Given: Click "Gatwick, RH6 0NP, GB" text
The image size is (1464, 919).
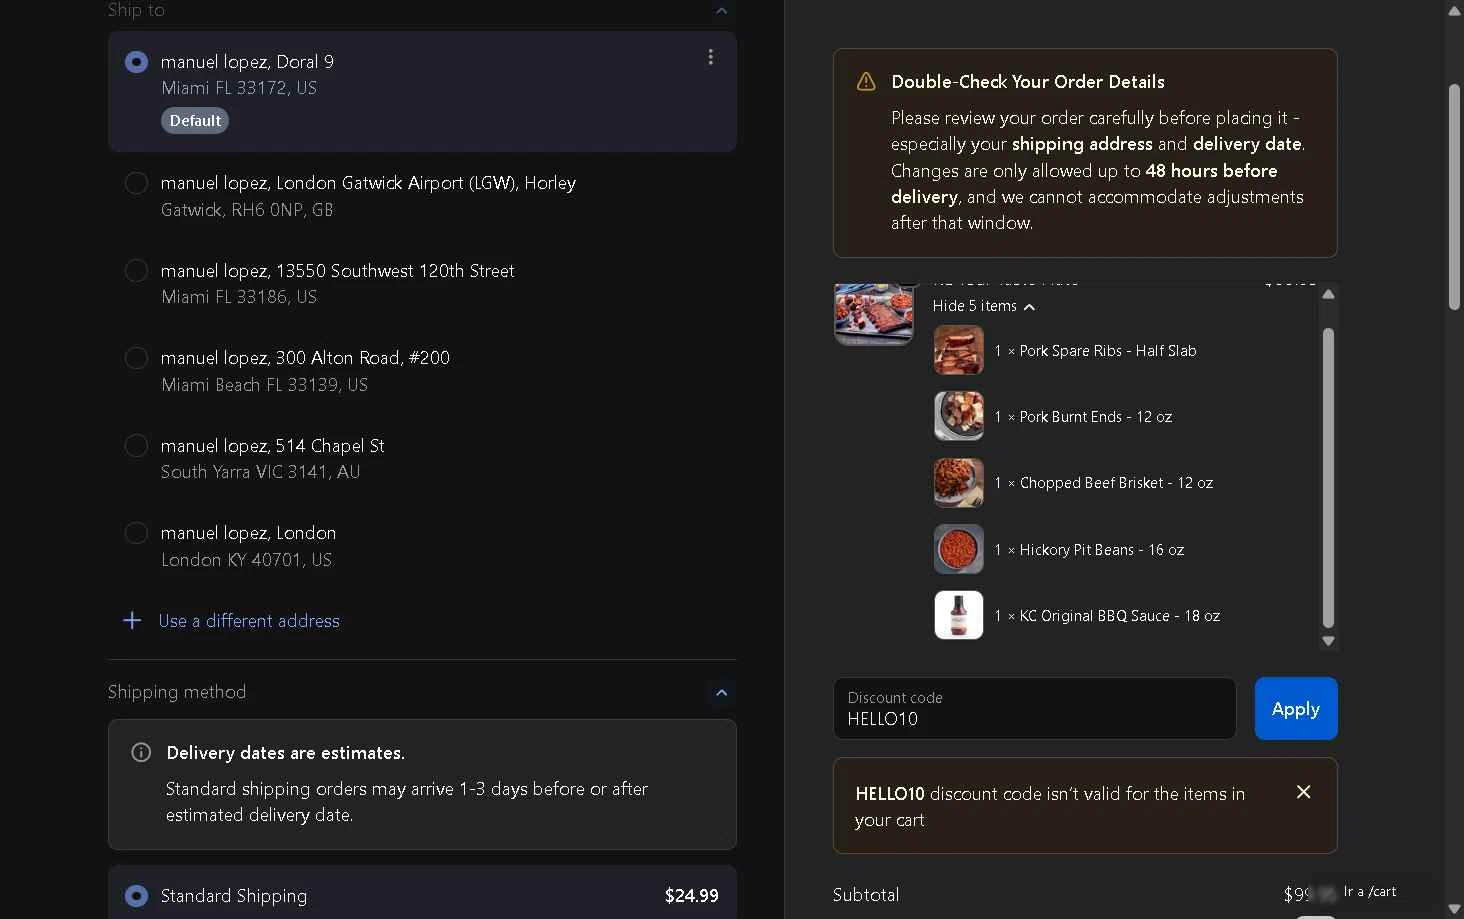Looking at the screenshot, I should pyautogui.click(x=247, y=210).
